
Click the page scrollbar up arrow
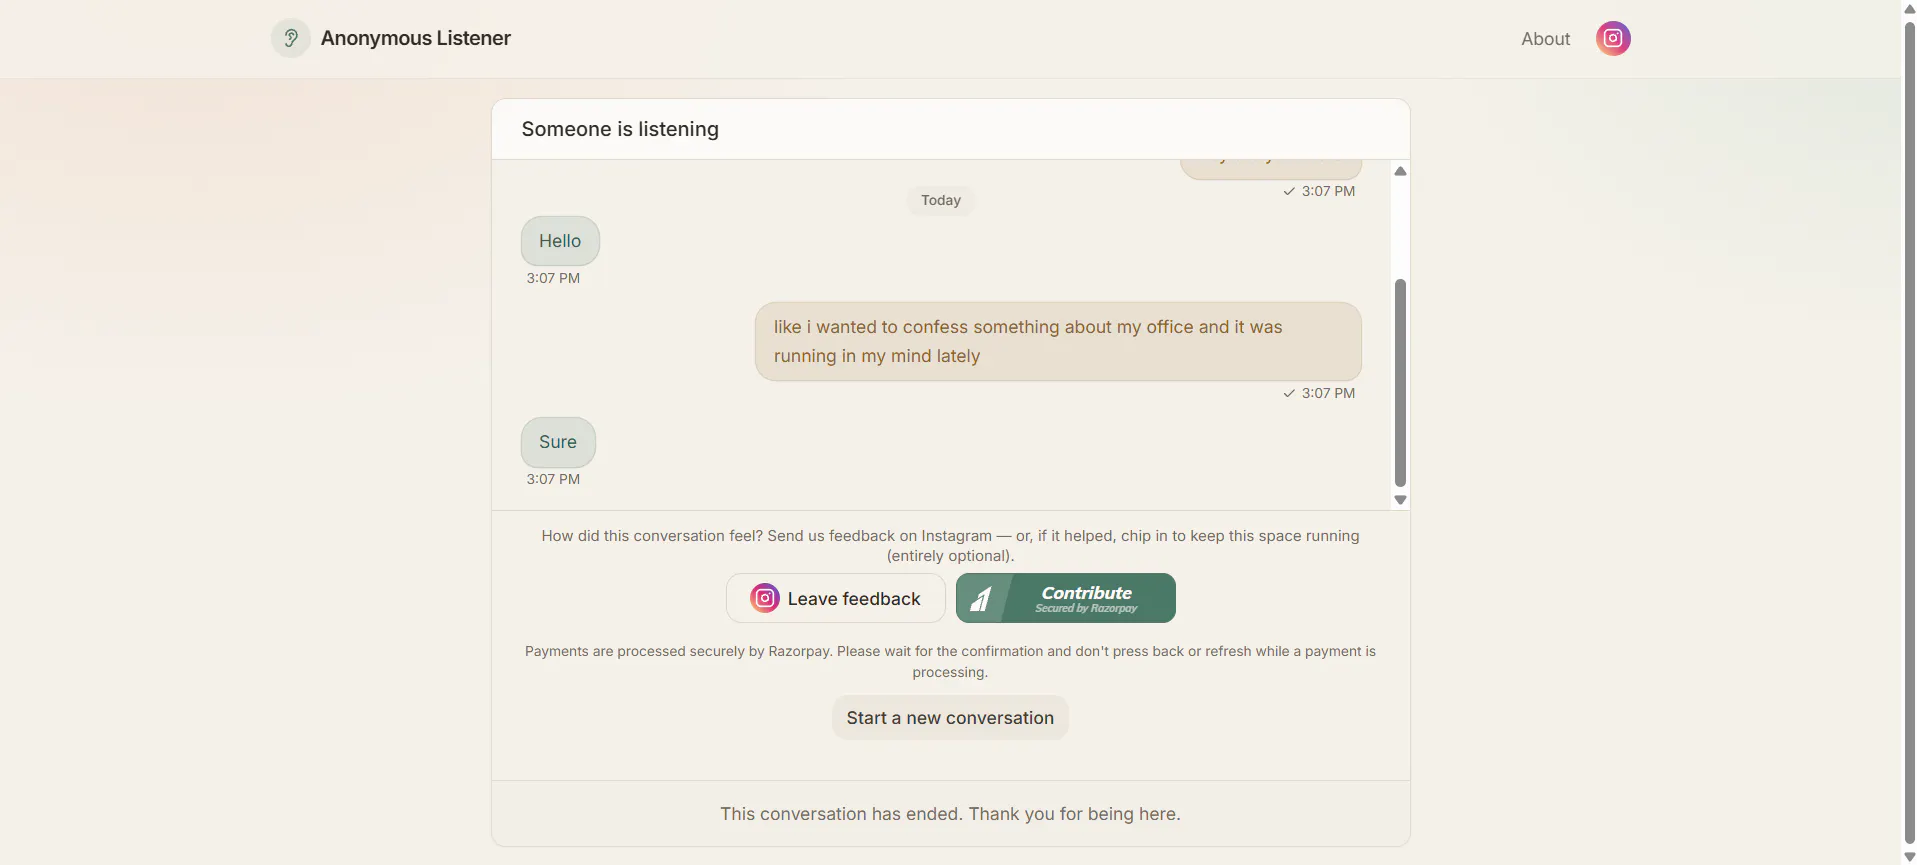pos(1909,8)
